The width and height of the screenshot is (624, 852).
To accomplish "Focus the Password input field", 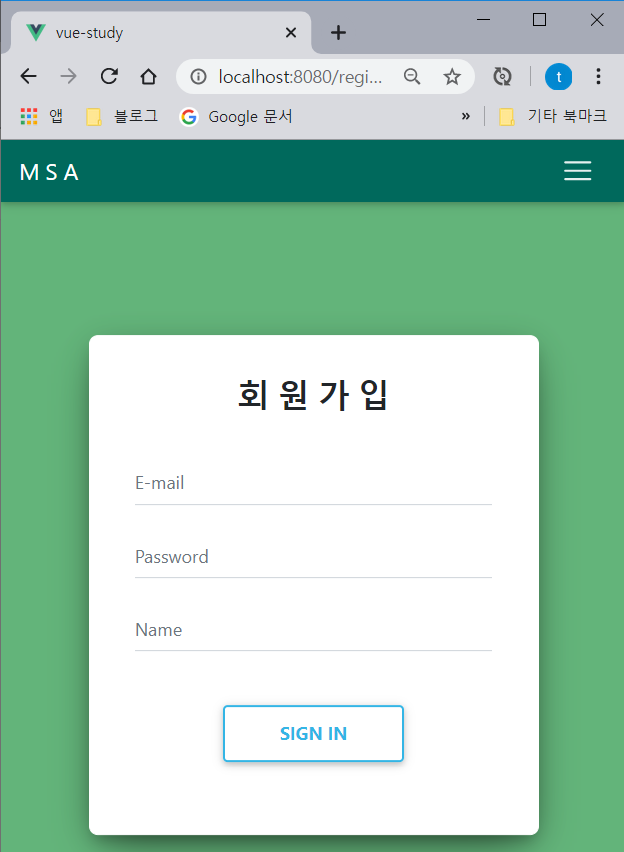I will pos(313,557).
